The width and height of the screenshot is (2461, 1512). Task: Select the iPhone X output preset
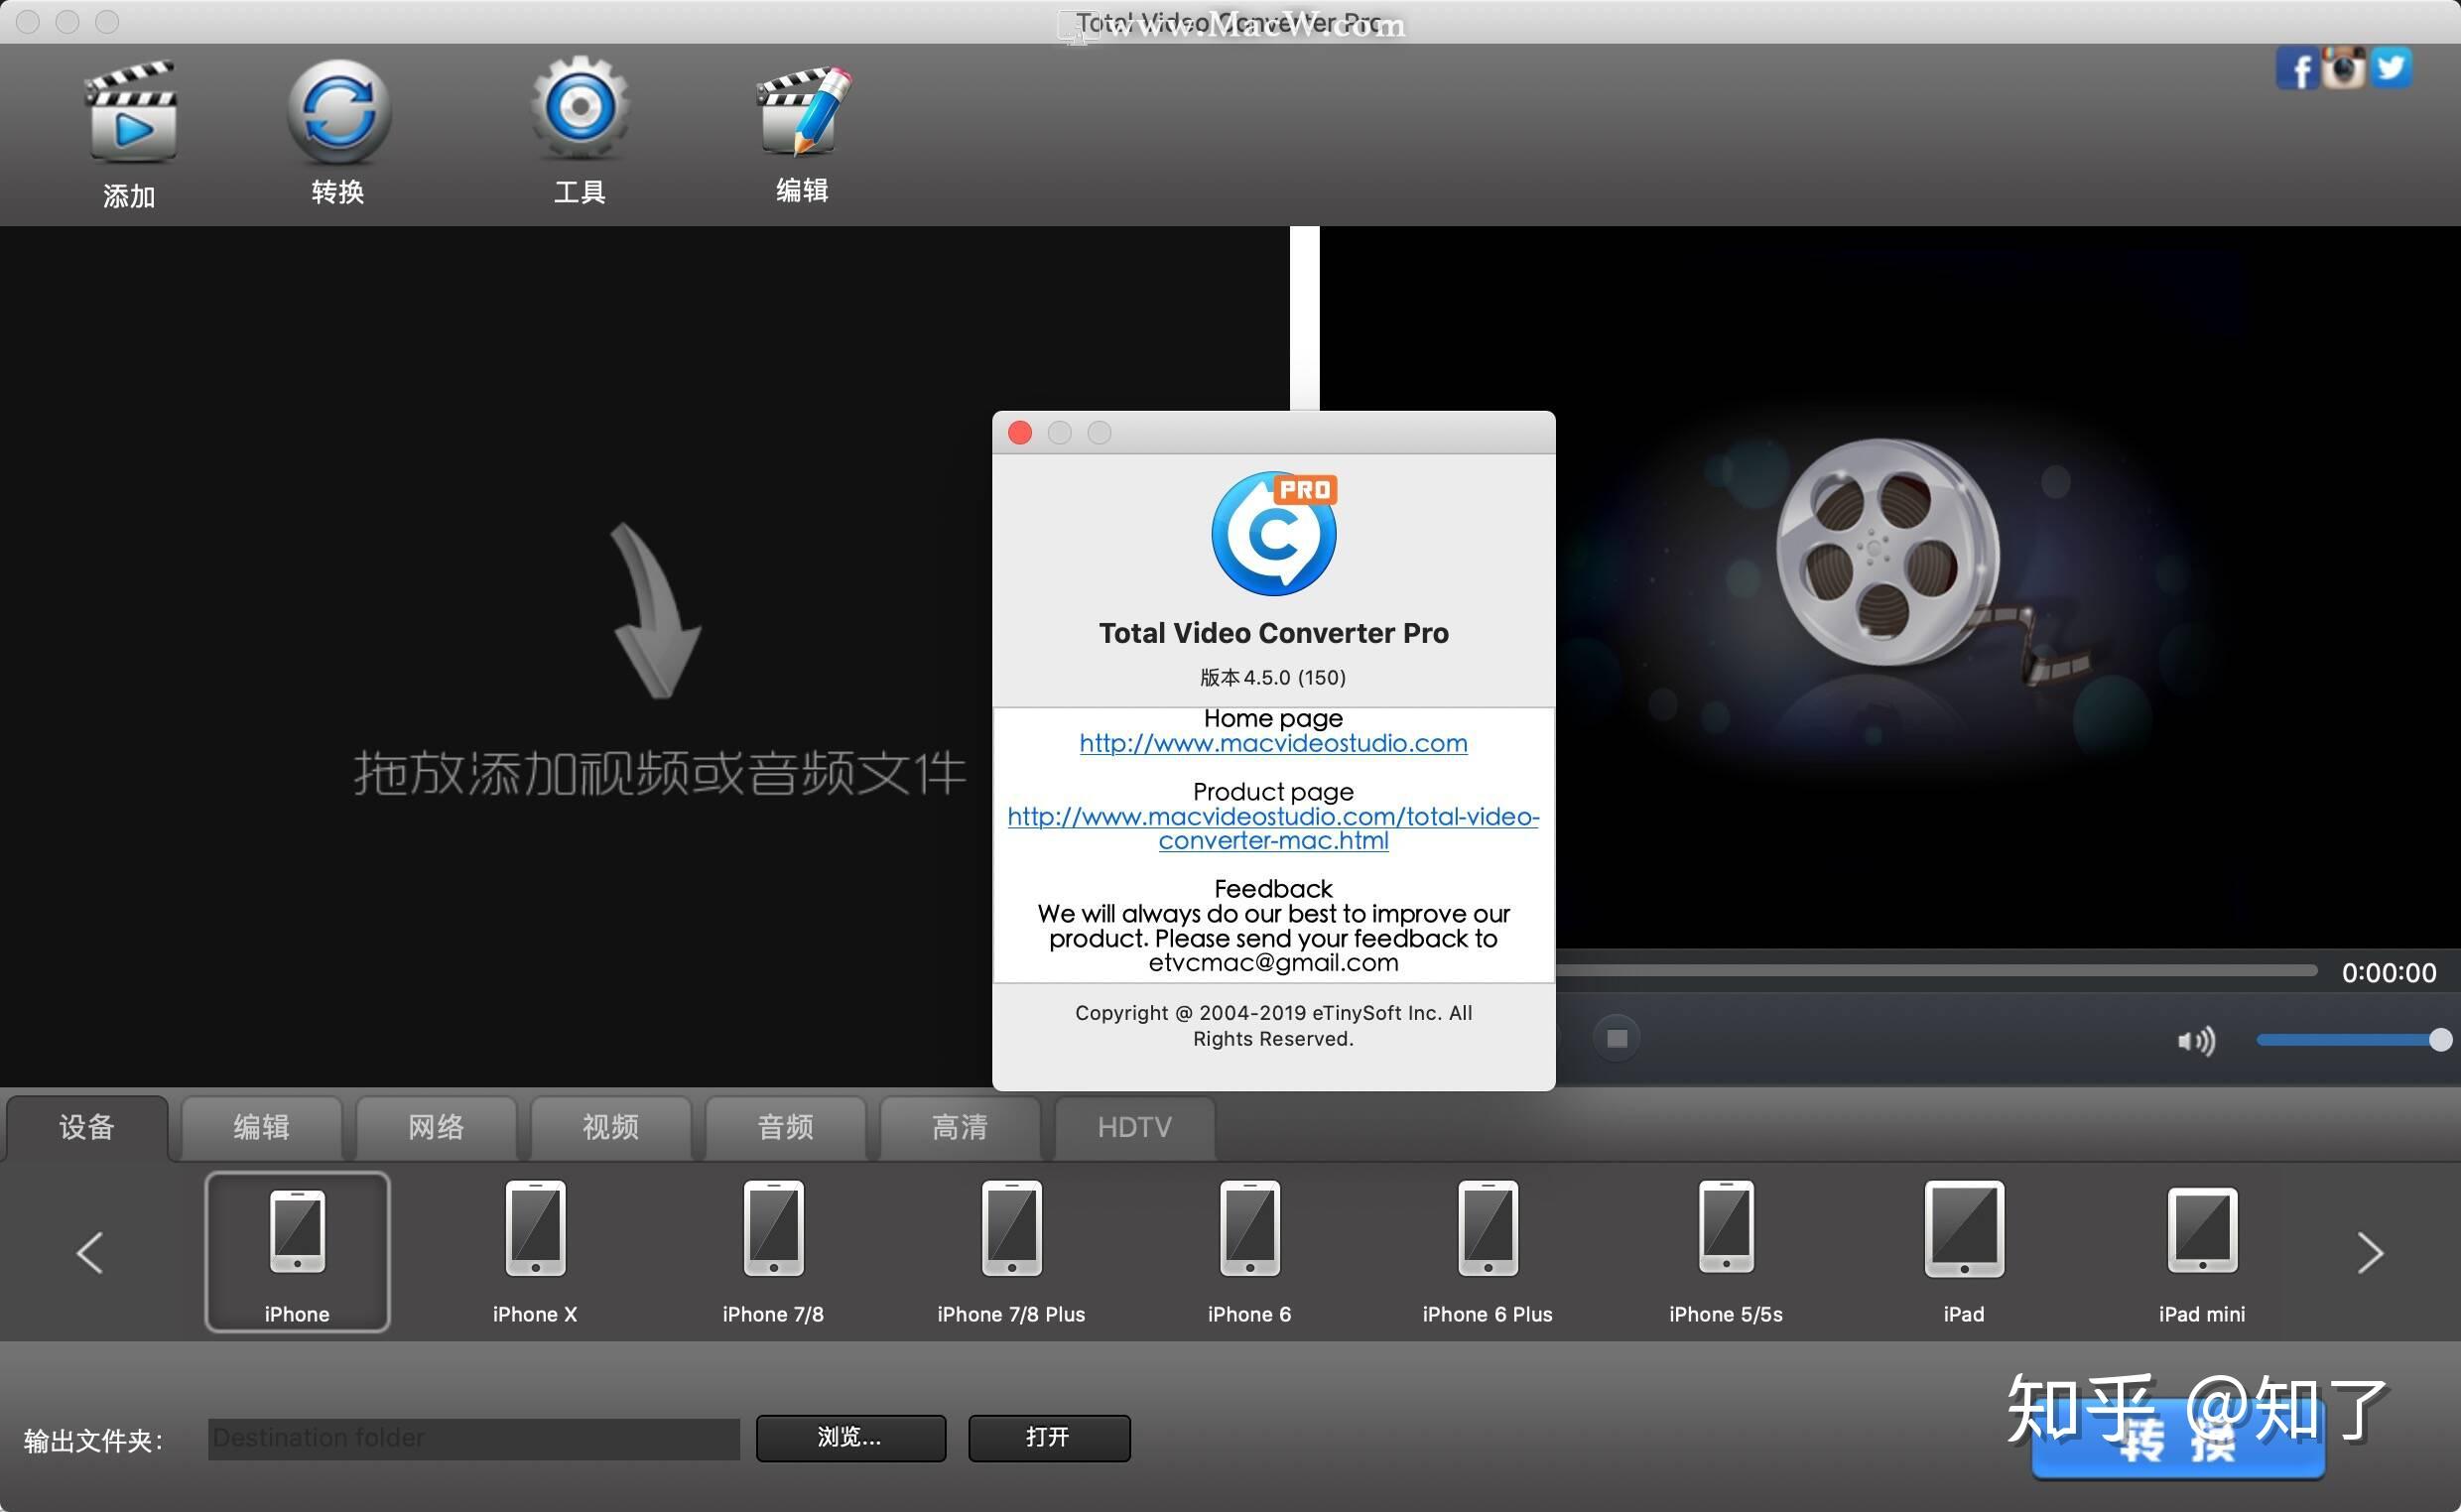(535, 1250)
